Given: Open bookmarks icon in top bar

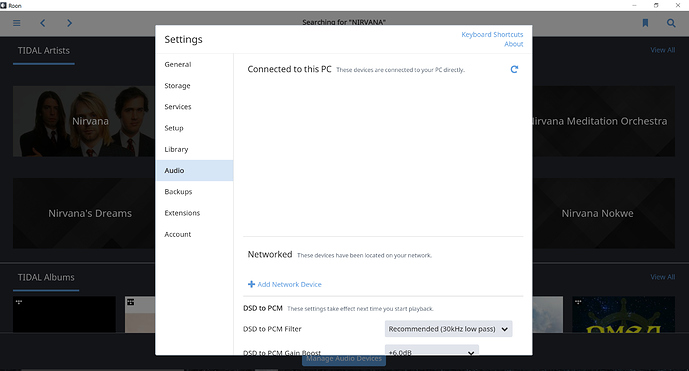Looking at the screenshot, I should (645, 23).
